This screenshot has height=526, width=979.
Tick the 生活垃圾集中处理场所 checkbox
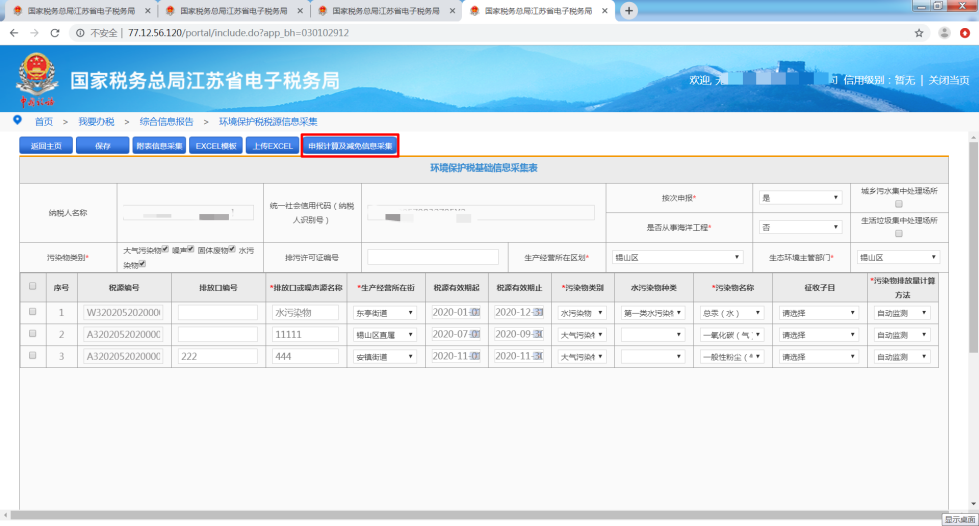tap(899, 234)
